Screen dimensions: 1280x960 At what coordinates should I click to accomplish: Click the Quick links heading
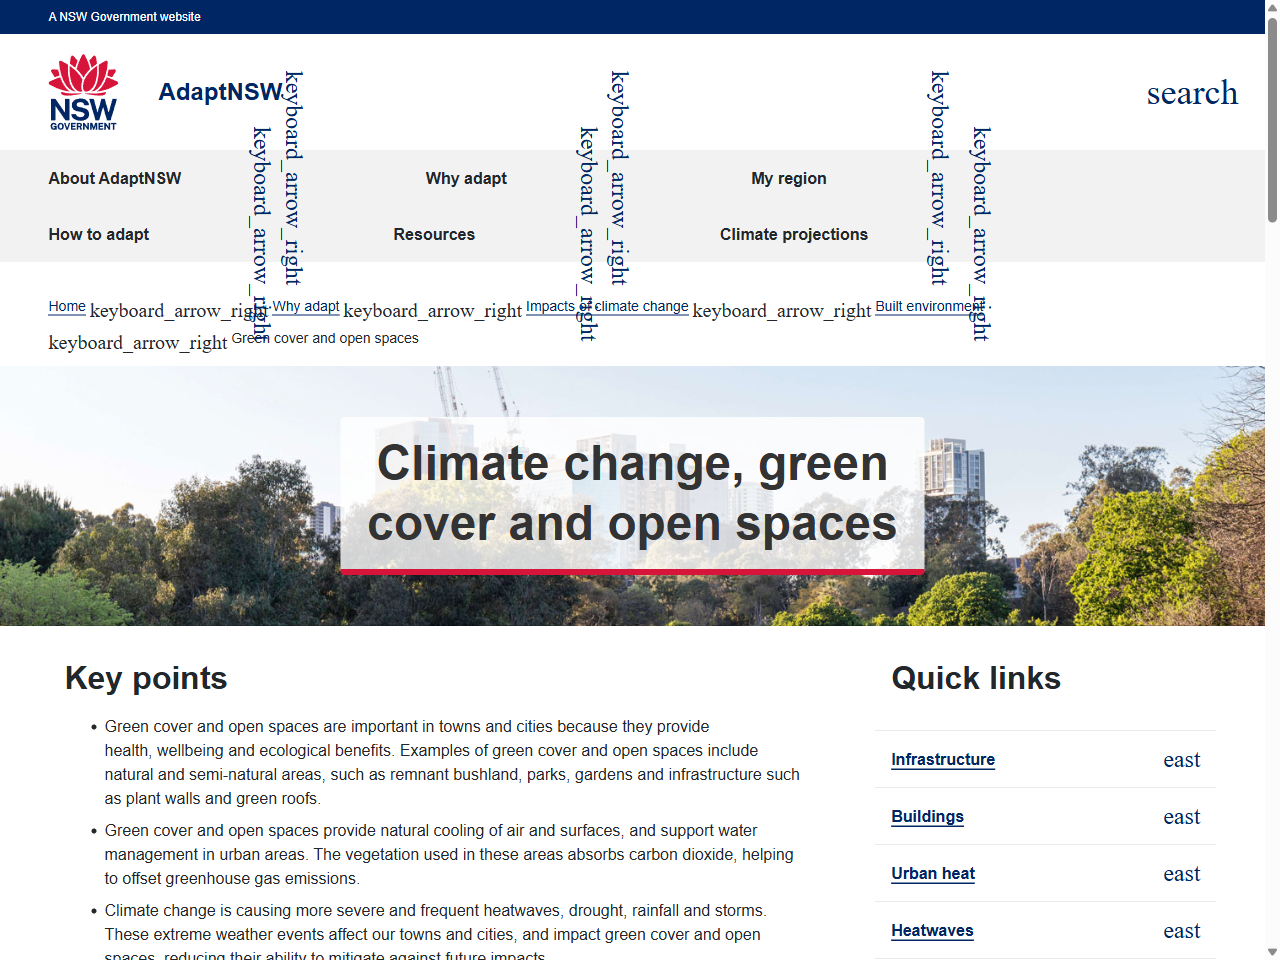click(976, 678)
